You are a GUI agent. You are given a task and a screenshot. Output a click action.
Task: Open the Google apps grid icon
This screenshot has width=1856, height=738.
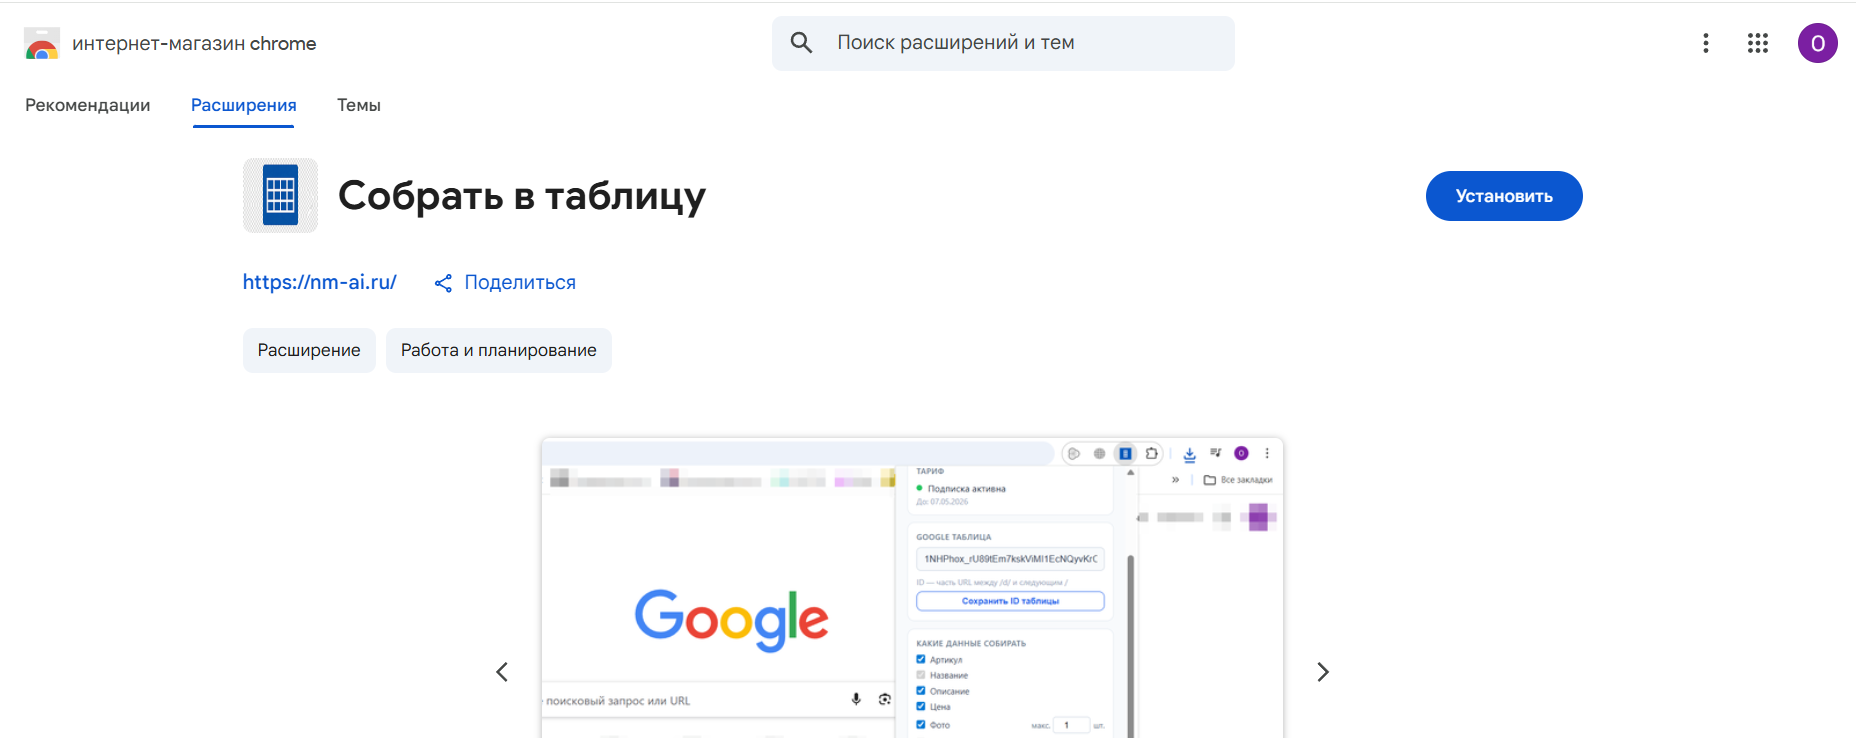[1757, 43]
